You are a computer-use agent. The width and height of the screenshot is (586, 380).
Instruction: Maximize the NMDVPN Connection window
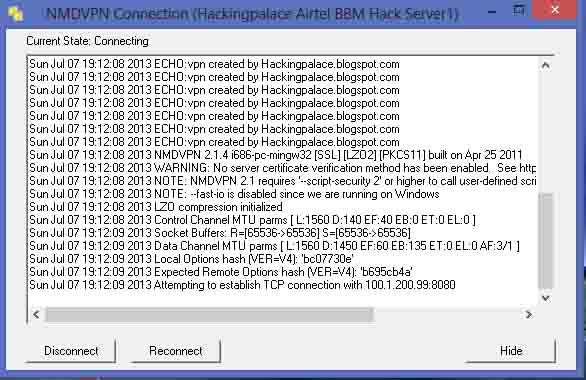pyautogui.click(x=518, y=10)
